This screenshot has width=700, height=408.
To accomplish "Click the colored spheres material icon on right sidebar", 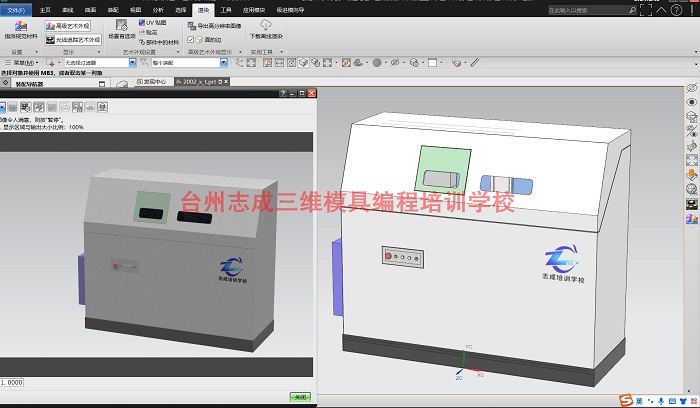I will coord(692,218).
